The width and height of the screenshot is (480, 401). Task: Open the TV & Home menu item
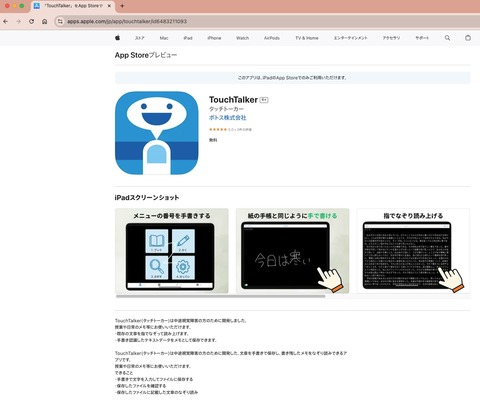tap(307, 38)
